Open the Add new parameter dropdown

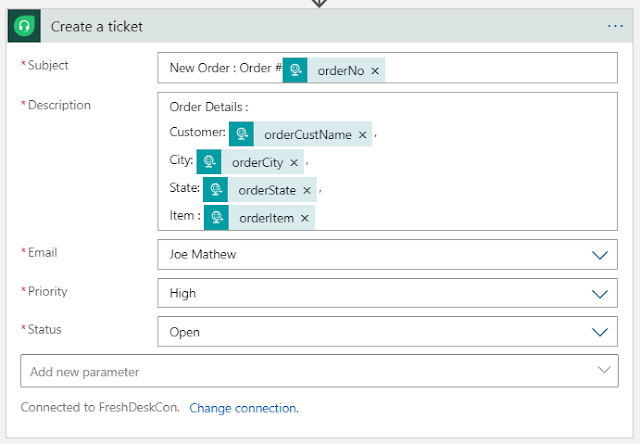click(604, 370)
